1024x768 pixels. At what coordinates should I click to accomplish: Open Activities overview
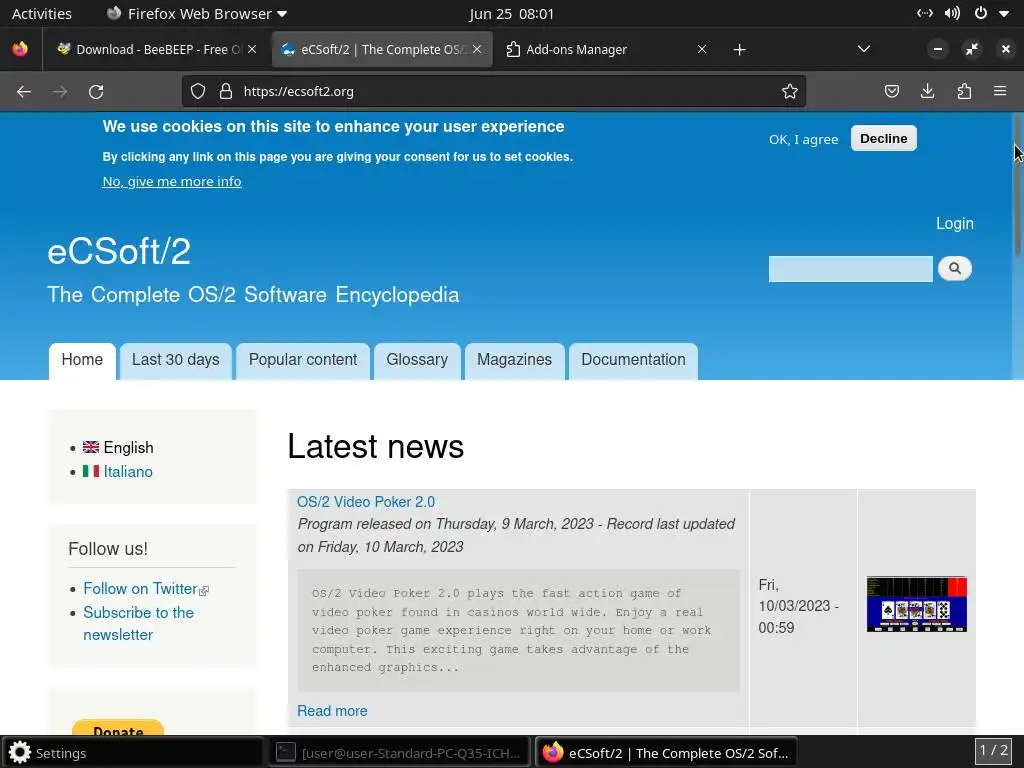pos(42,13)
